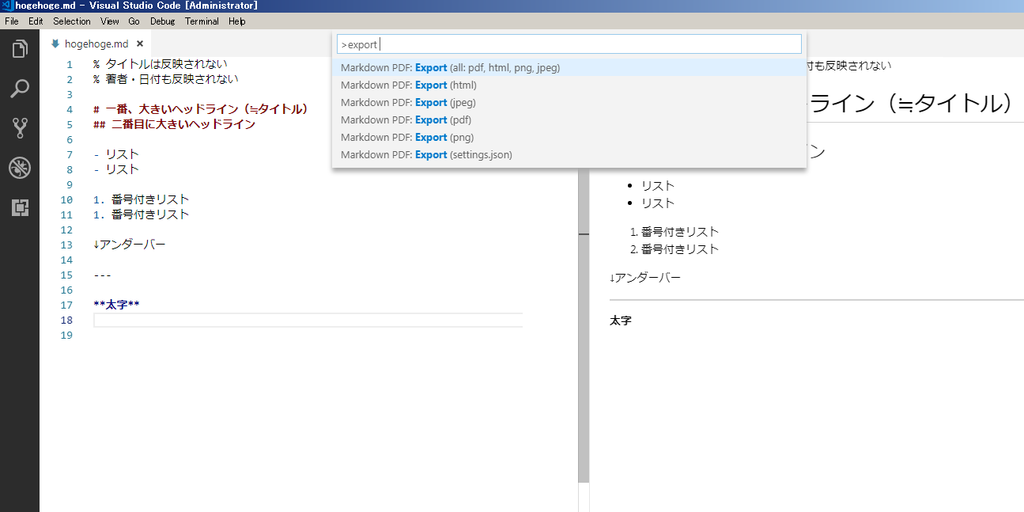Viewport: 1024px width, 512px height.
Task: Click line number 15 in the gutter
Action: point(66,274)
